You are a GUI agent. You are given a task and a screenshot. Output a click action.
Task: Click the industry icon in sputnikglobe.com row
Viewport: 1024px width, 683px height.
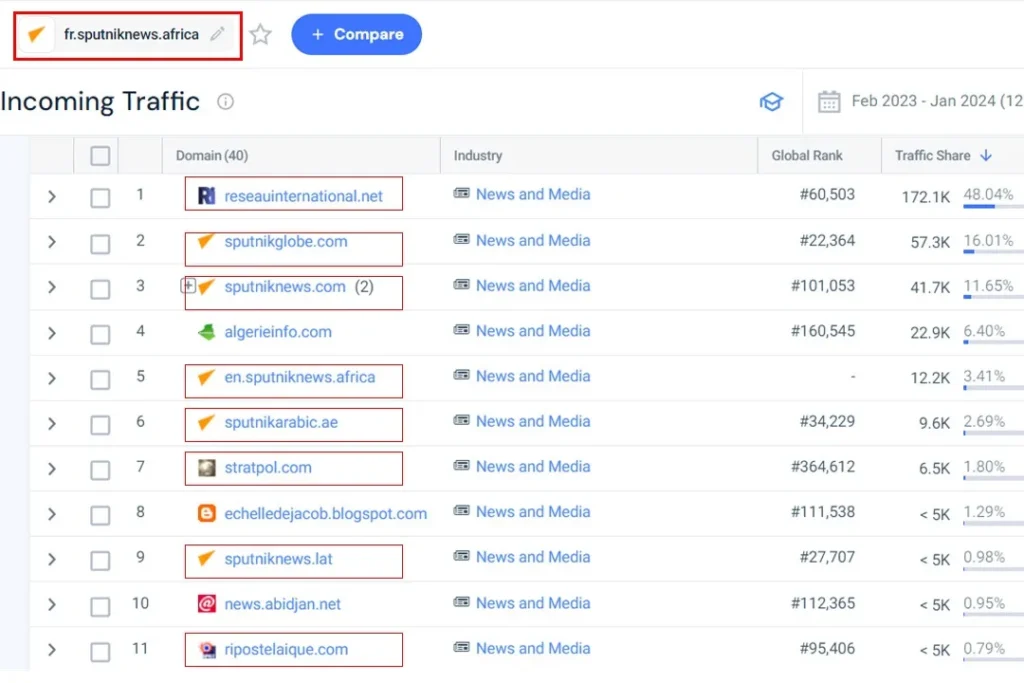coord(462,239)
